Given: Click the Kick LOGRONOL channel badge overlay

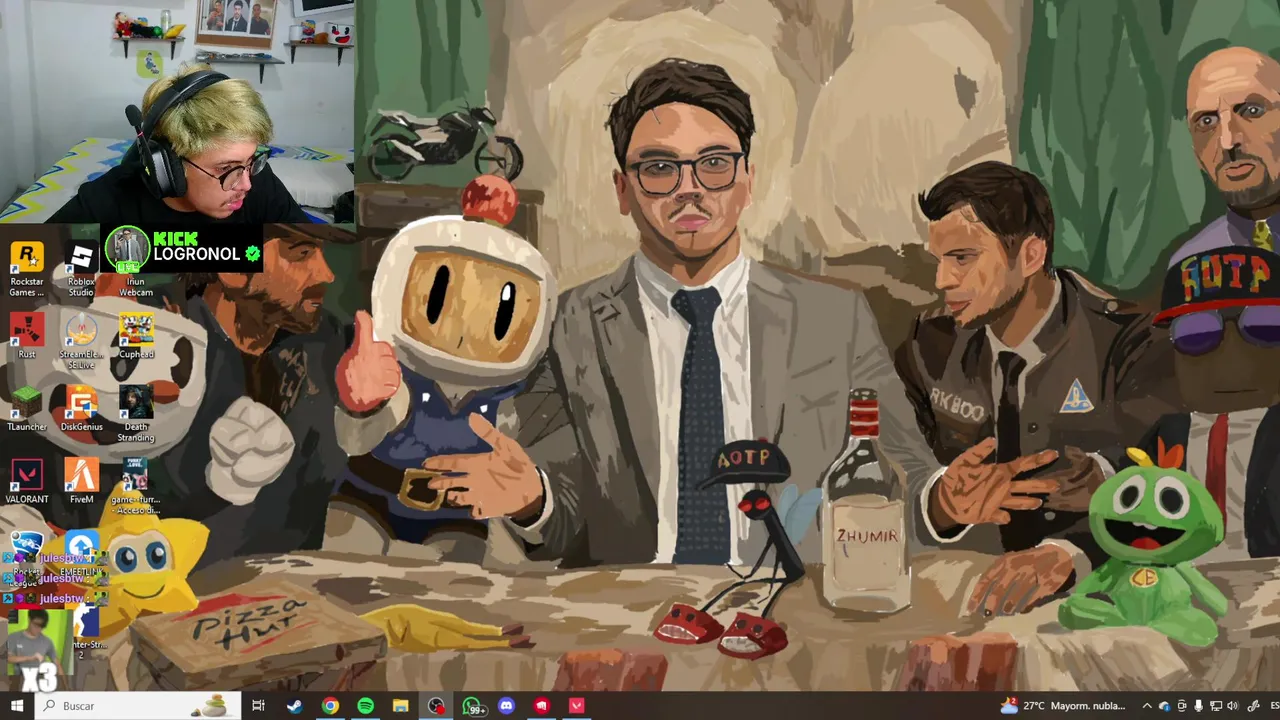Looking at the screenshot, I should [x=184, y=250].
